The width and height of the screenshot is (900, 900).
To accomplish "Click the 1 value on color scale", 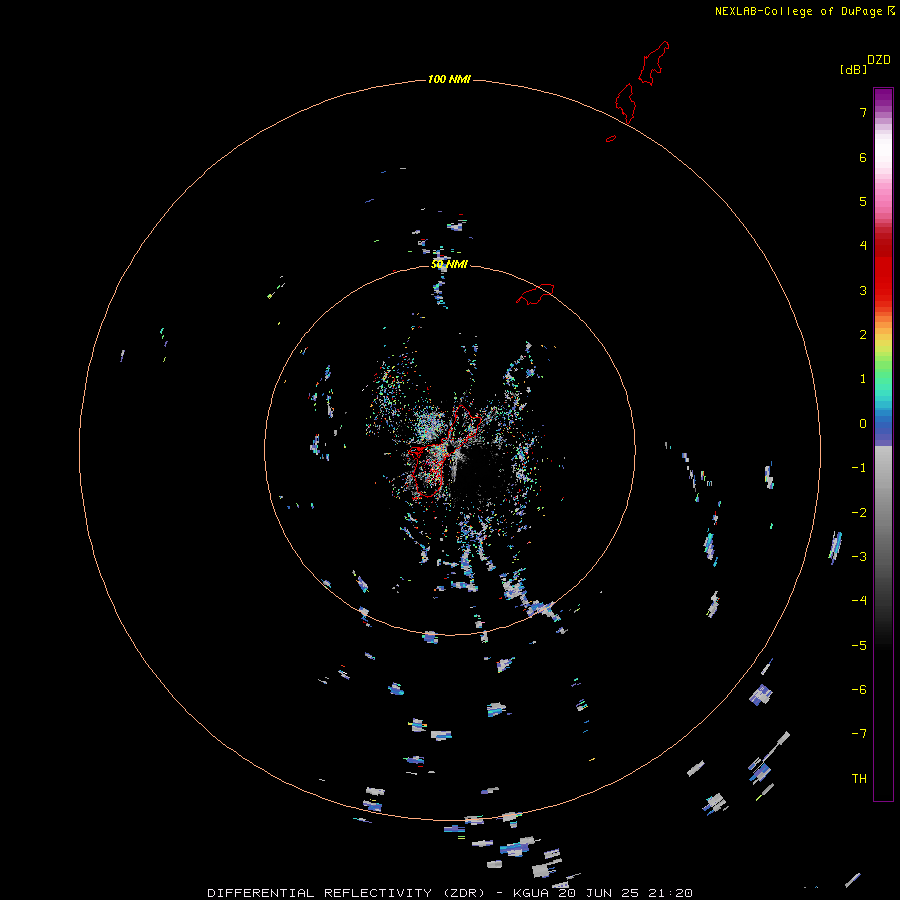I will (863, 379).
